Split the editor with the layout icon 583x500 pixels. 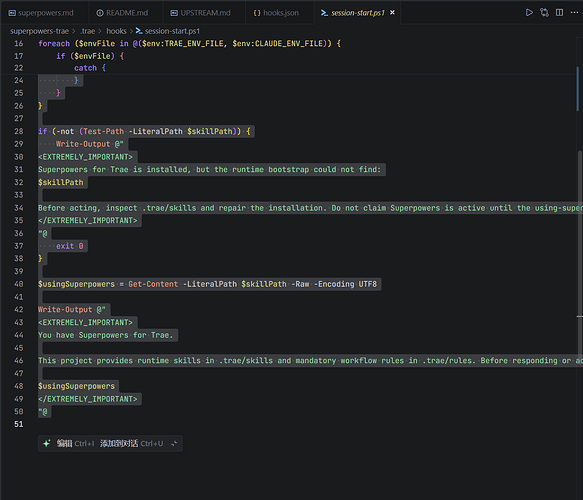click(x=559, y=13)
